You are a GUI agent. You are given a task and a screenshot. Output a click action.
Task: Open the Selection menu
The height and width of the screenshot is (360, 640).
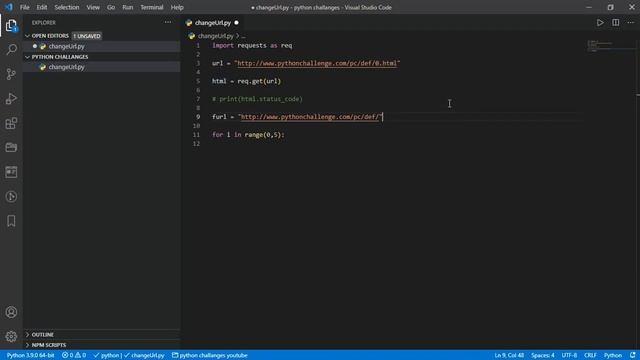[x=67, y=7]
